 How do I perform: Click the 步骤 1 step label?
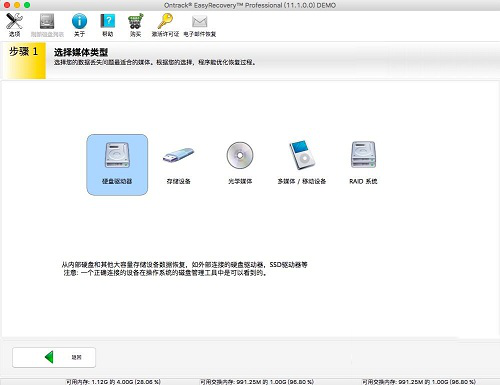pyautogui.click(x=24, y=52)
